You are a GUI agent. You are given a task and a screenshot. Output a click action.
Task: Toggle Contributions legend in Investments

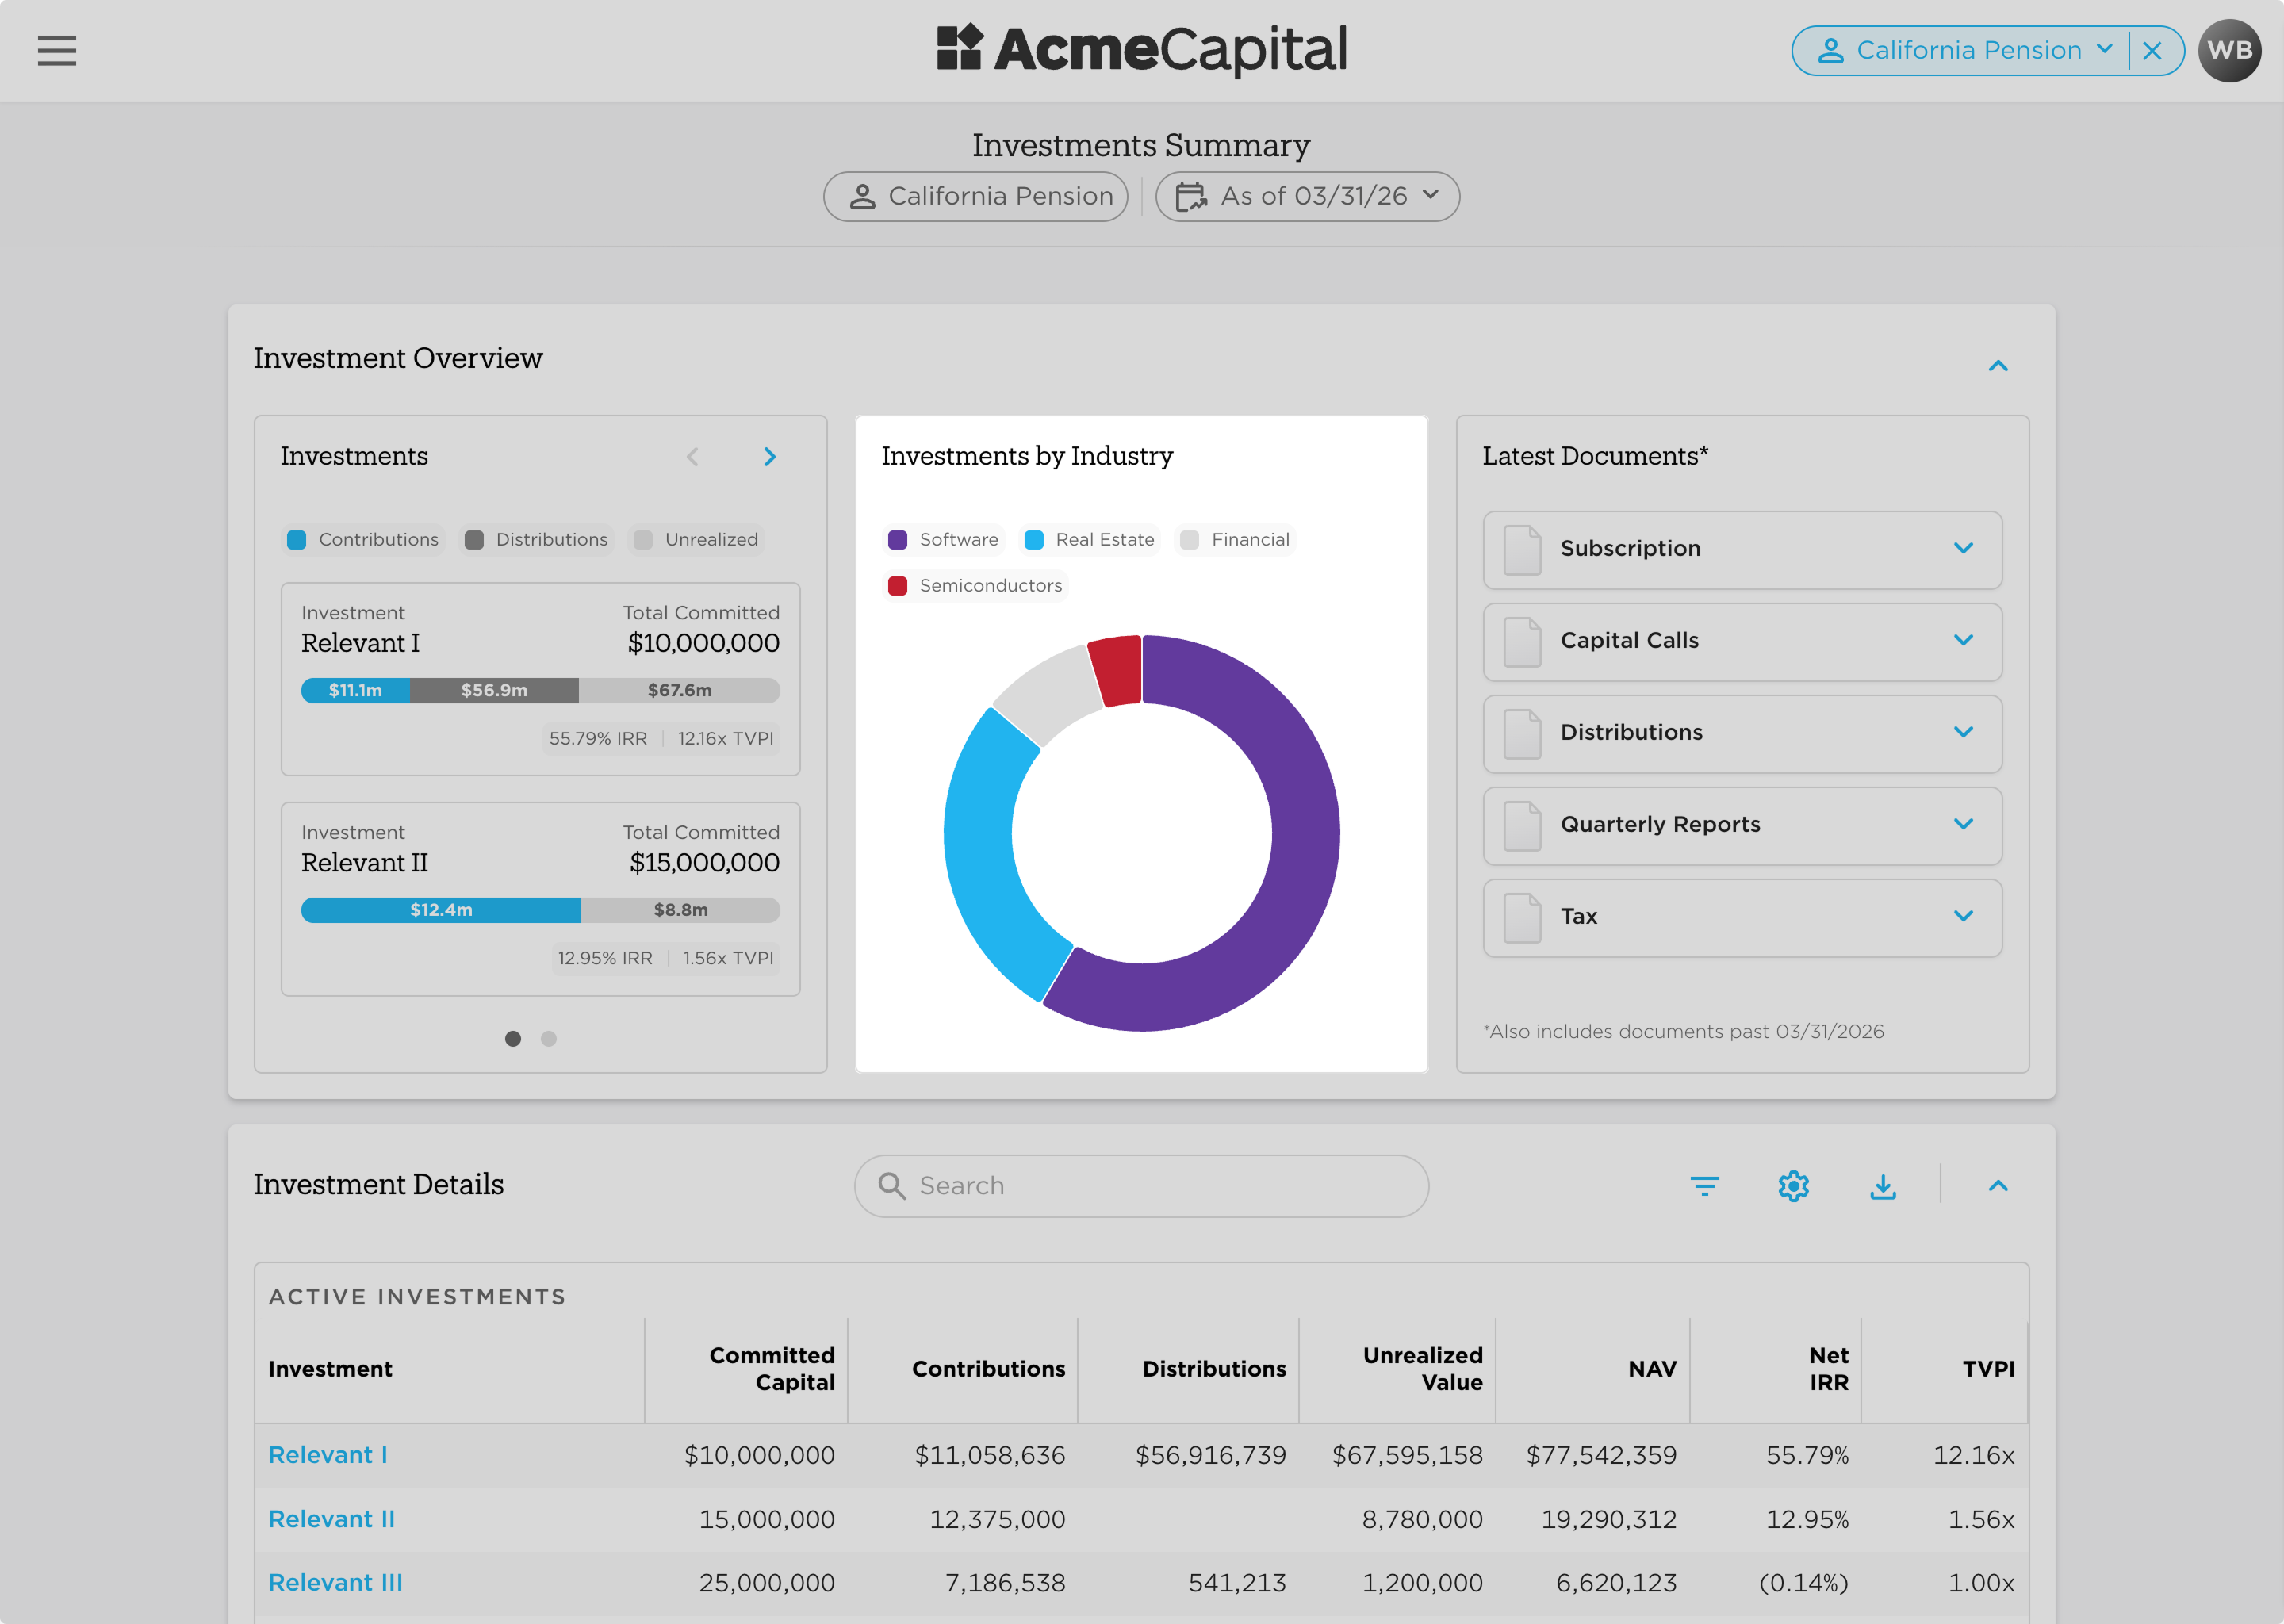pos(363,539)
